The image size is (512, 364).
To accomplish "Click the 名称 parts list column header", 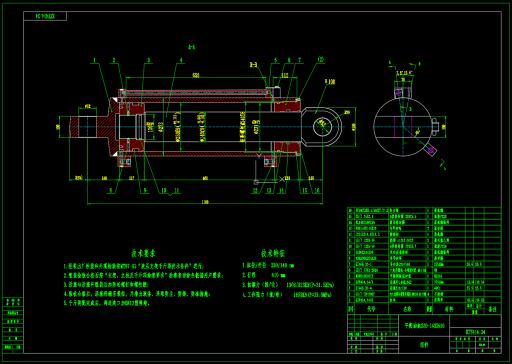I will point(407,309).
